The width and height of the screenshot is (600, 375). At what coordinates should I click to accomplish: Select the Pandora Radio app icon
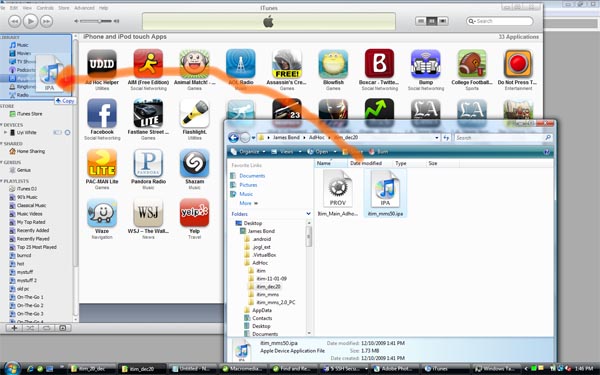pyautogui.click(x=148, y=163)
